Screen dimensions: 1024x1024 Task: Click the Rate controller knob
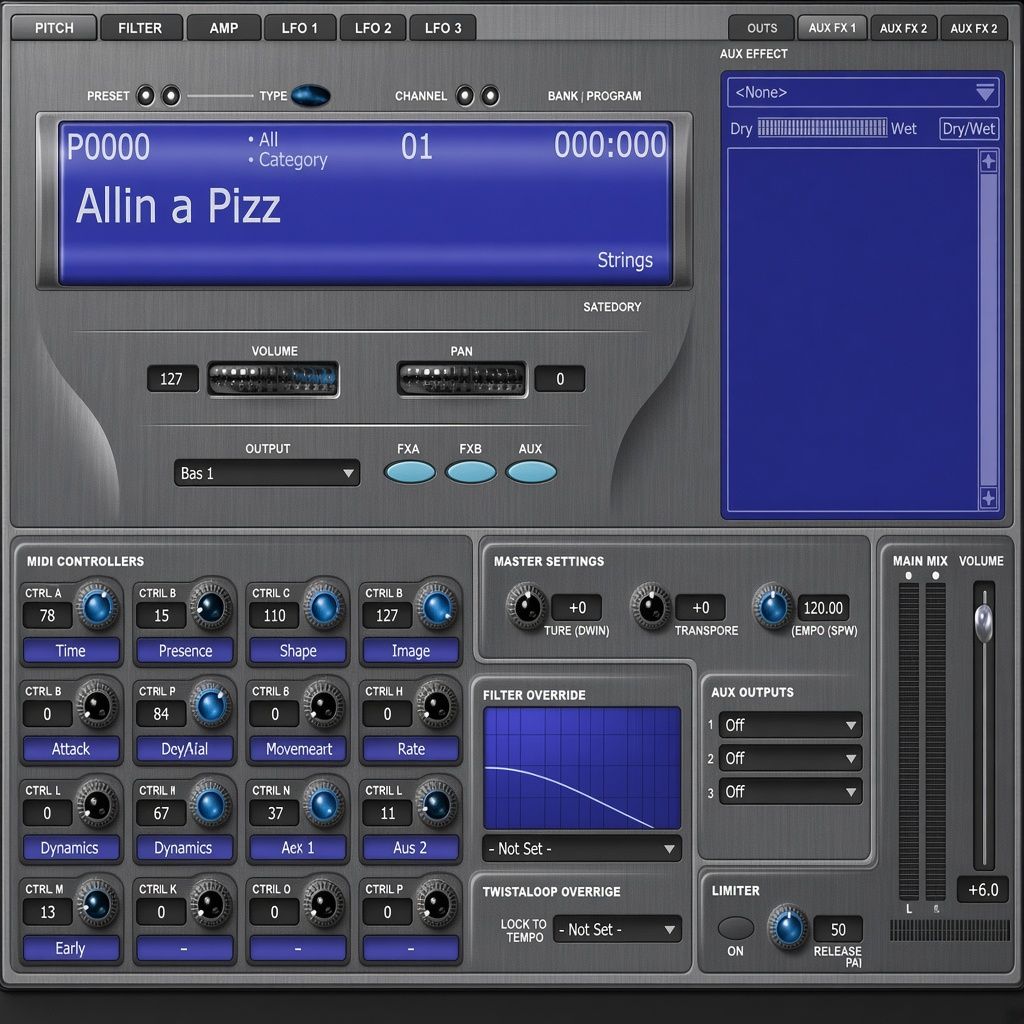[x=436, y=706]
